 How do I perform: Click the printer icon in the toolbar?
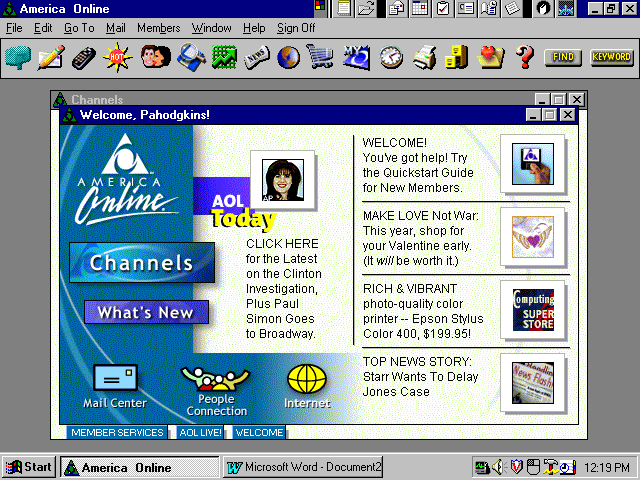425,57
